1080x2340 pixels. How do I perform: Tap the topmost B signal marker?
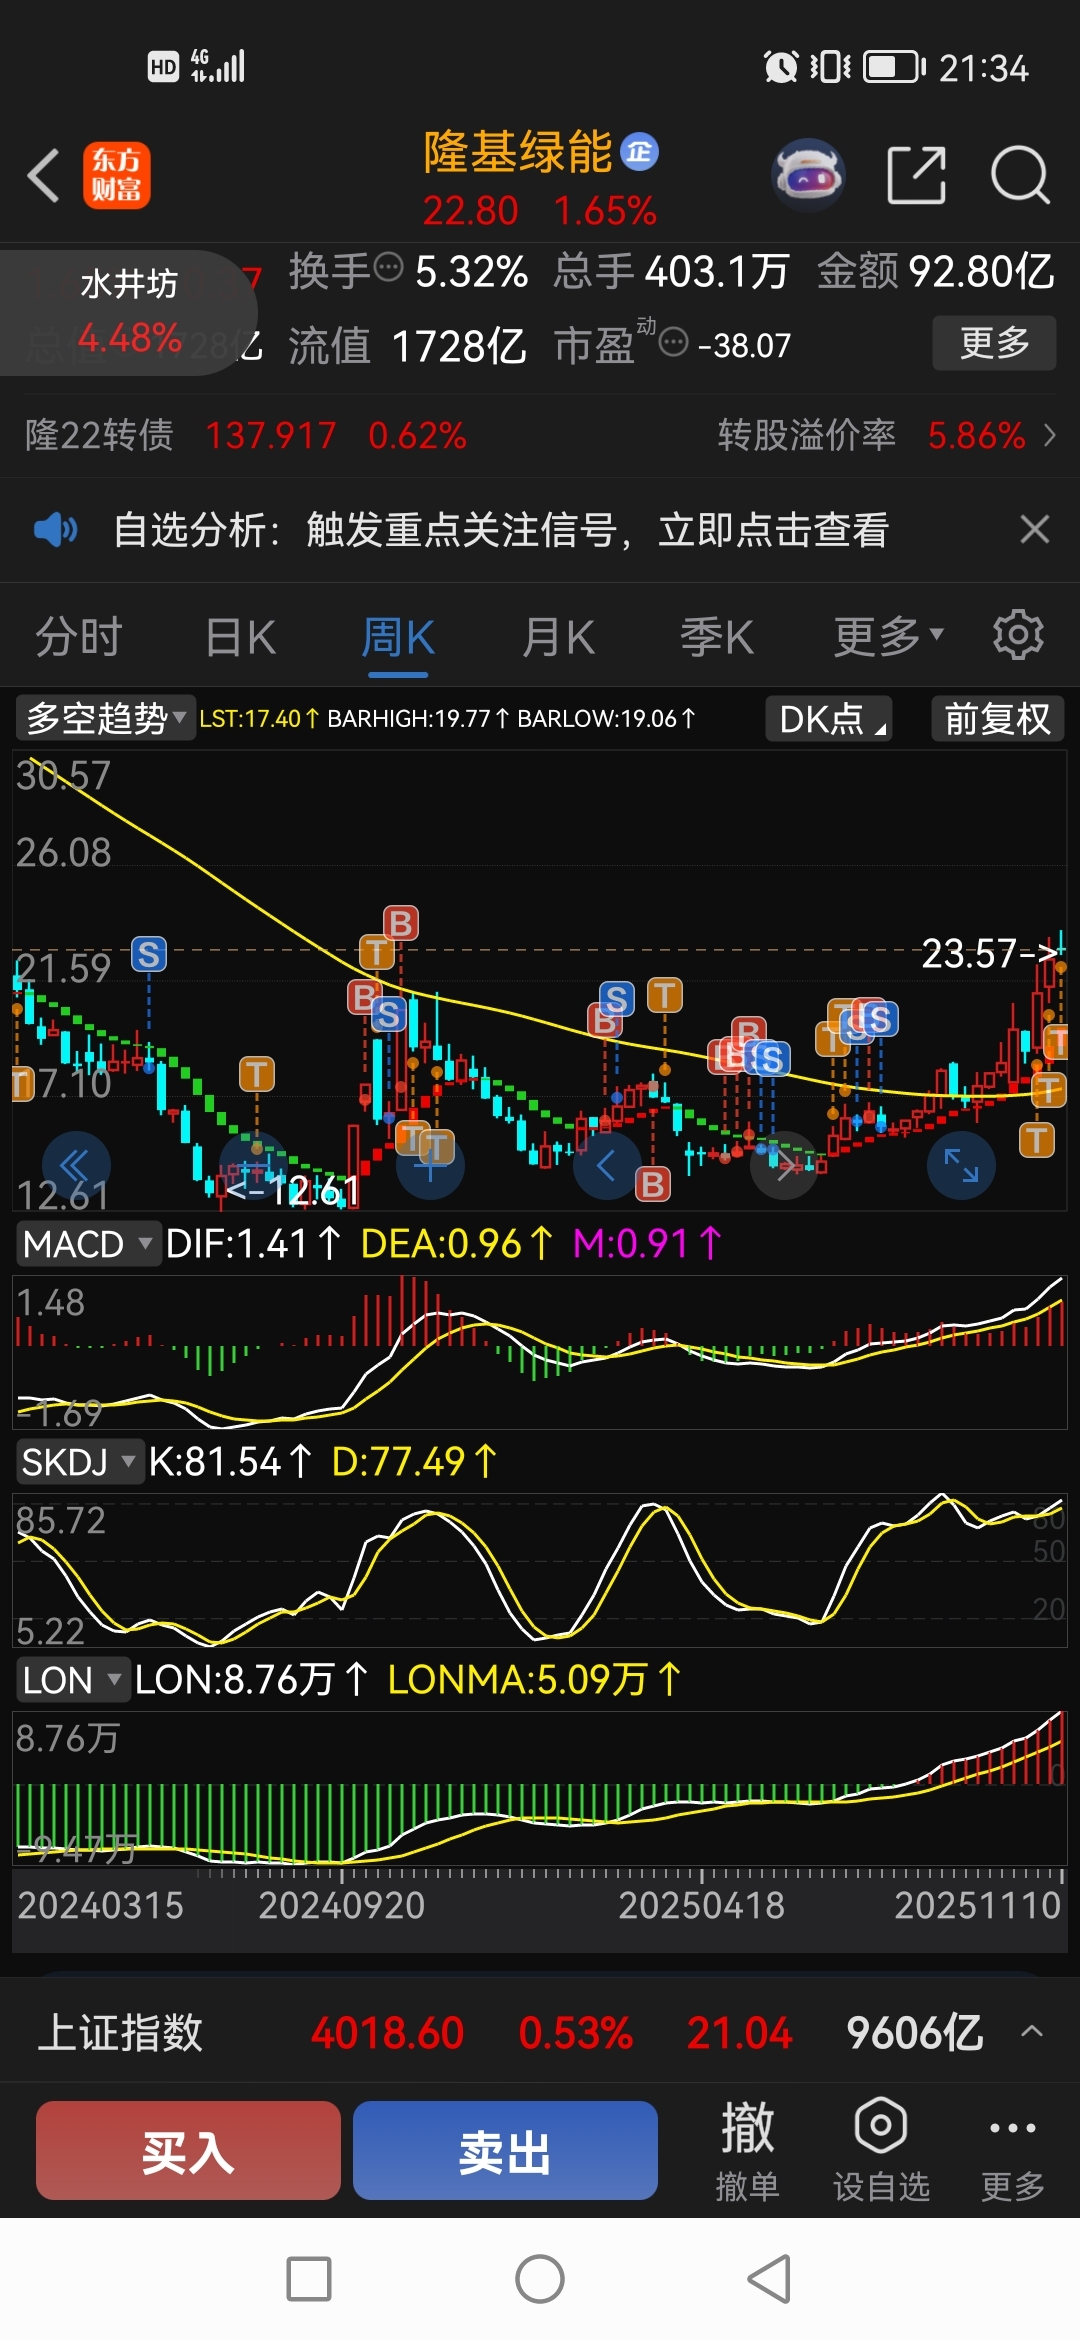(401, 923)
